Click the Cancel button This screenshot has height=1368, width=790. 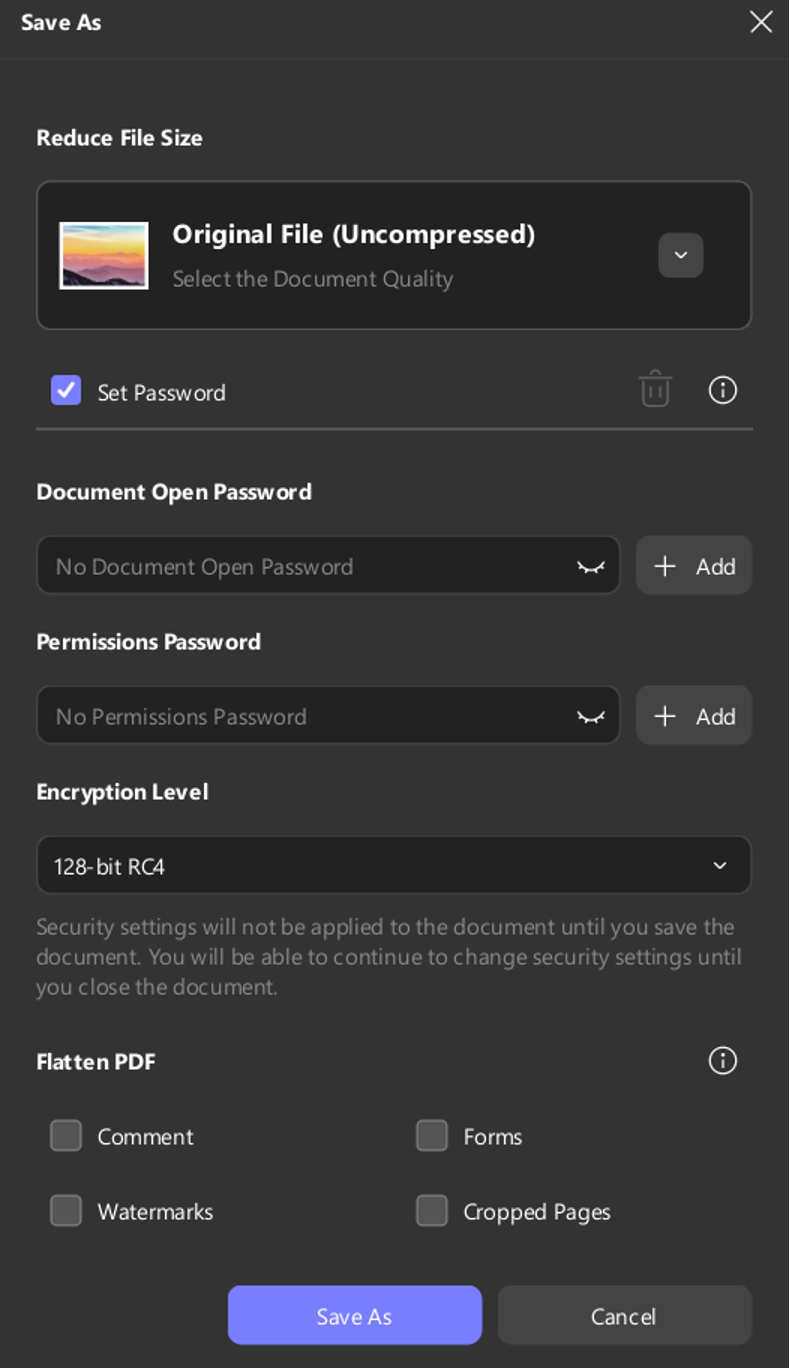[624, 1316]
